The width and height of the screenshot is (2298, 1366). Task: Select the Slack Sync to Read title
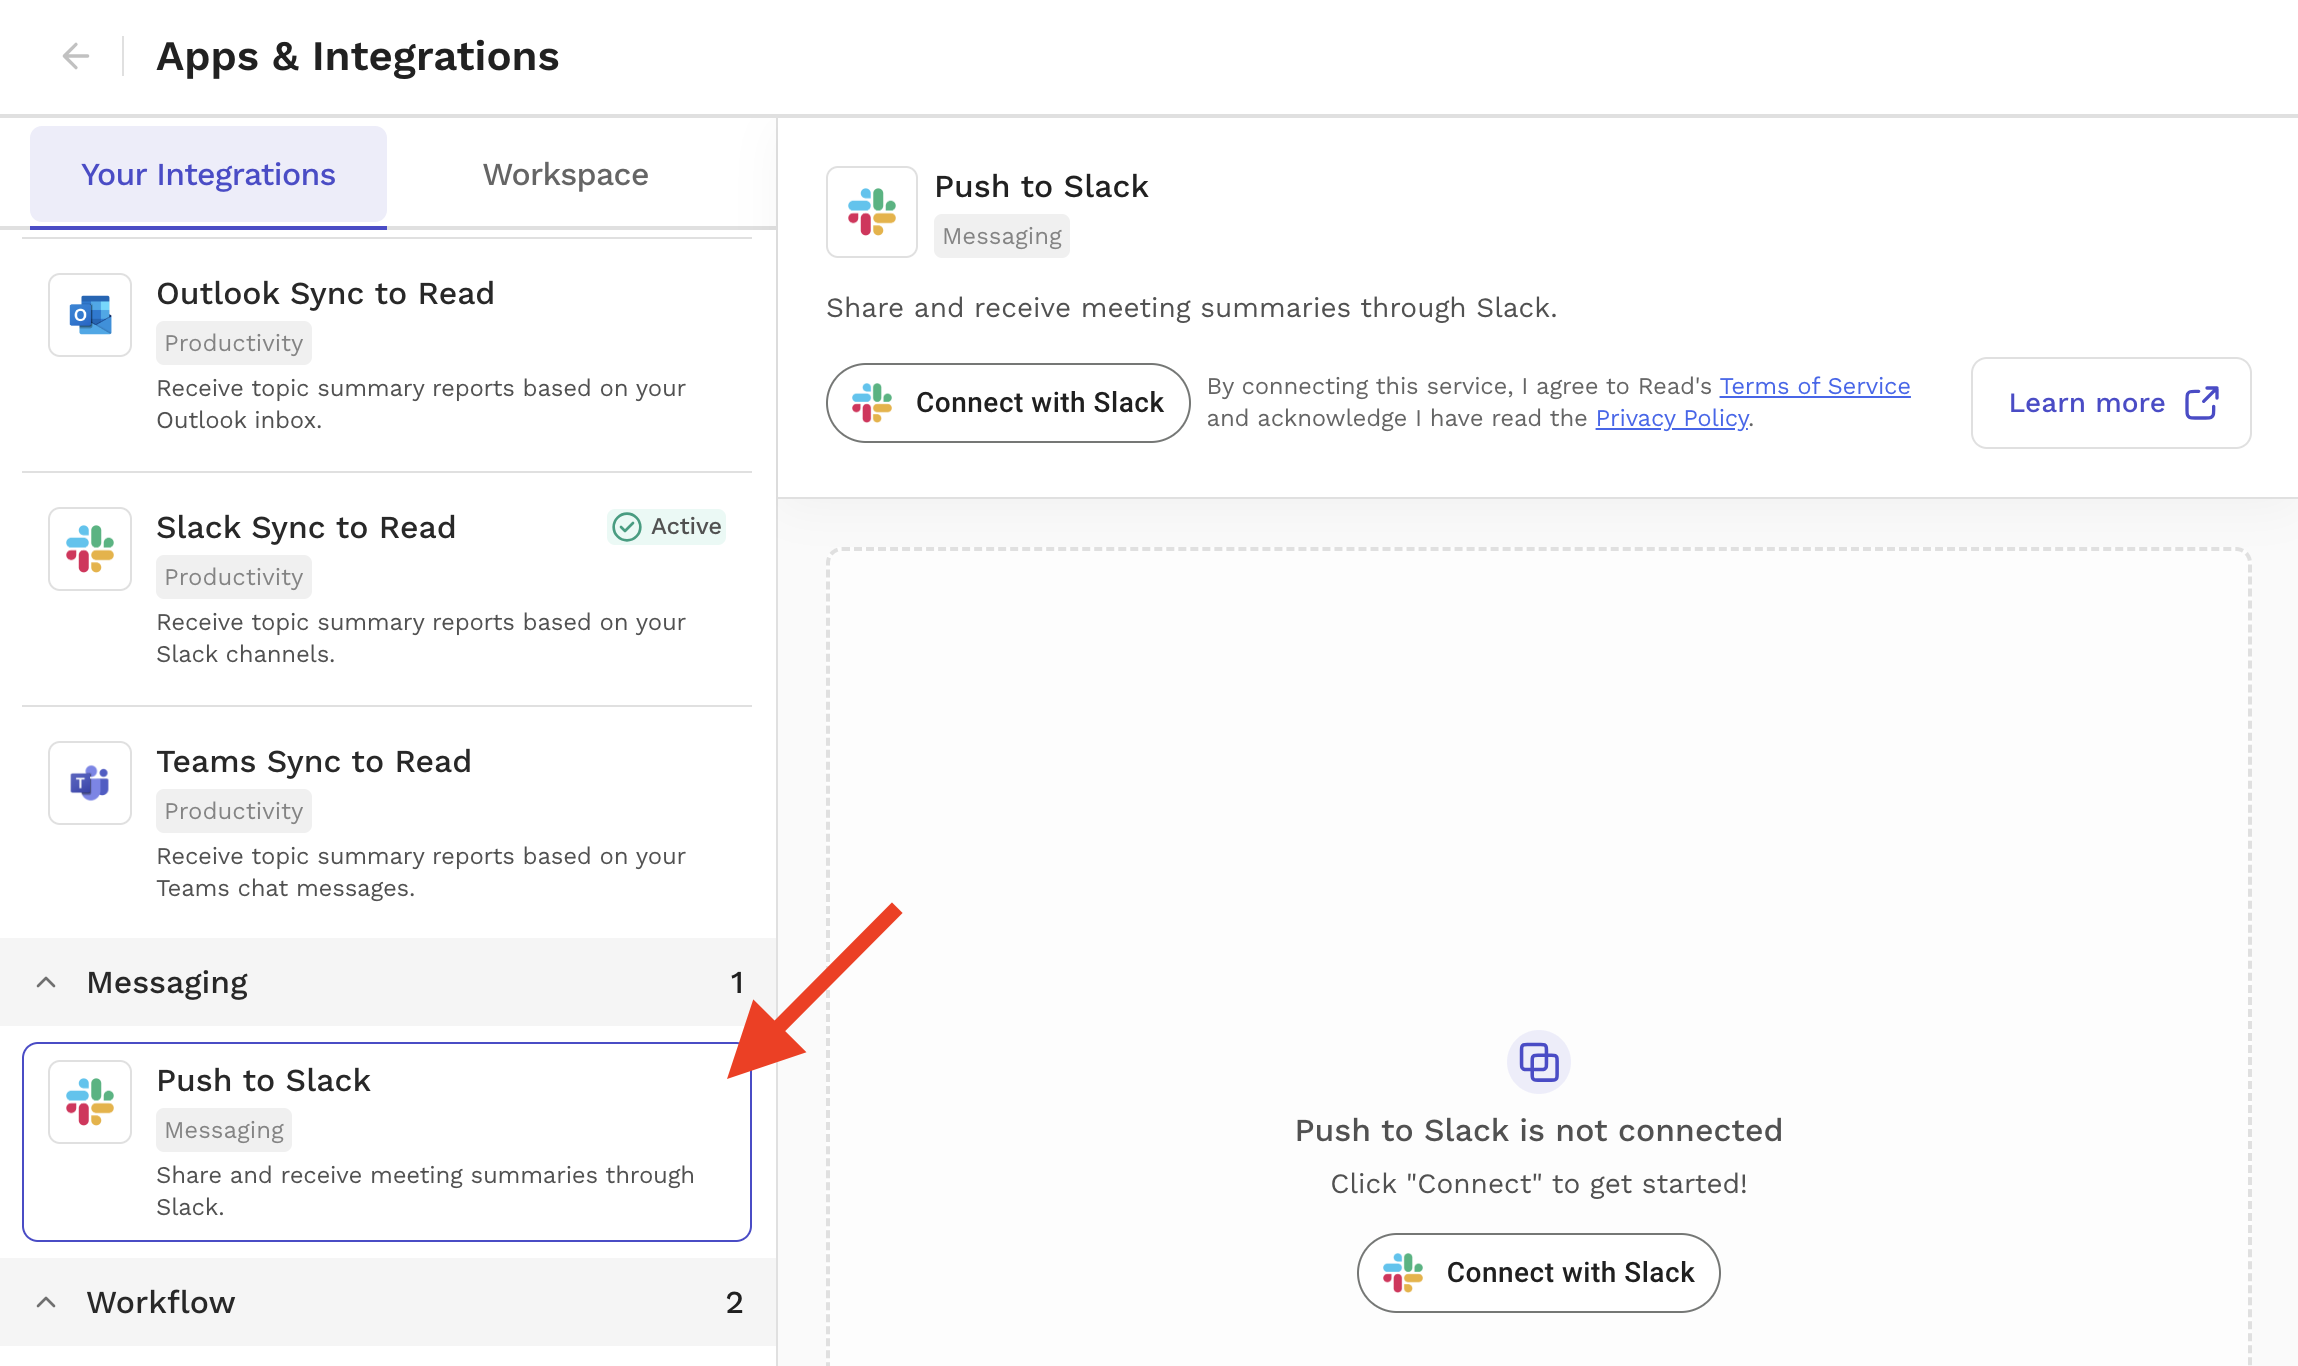(306, 528)
